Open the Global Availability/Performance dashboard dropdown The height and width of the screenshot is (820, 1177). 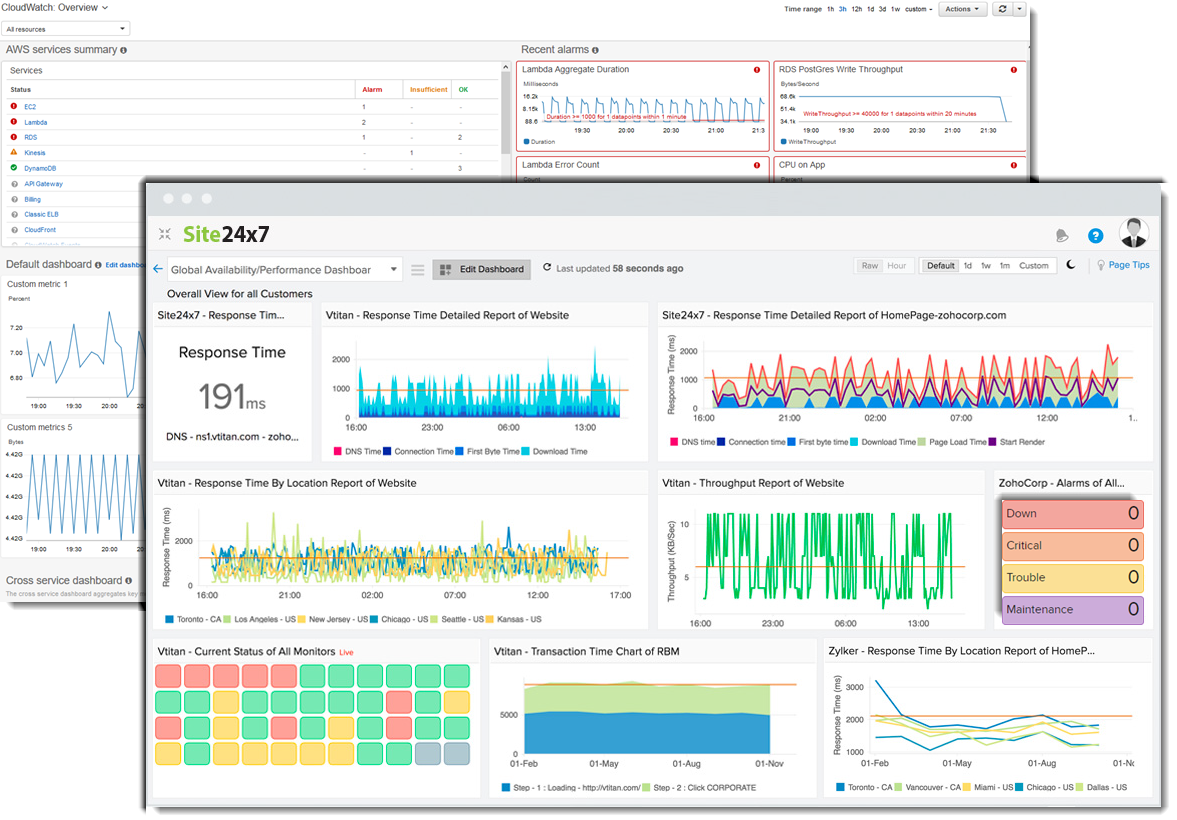pos(284,270)
